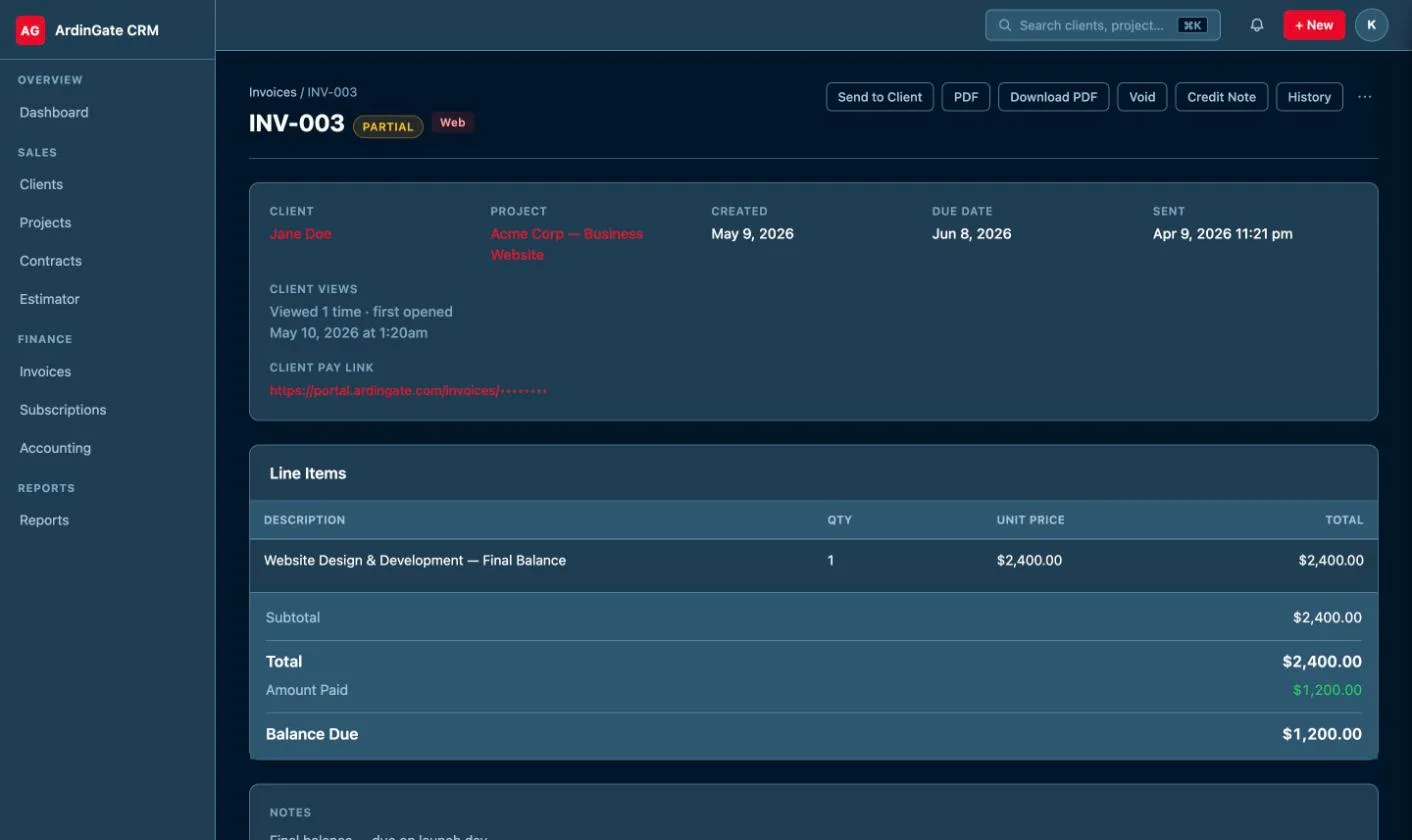Click the Line Items section title
The height and width of the screenshot is (840, 1412).
pyautogui.click(x=308, y=473)
